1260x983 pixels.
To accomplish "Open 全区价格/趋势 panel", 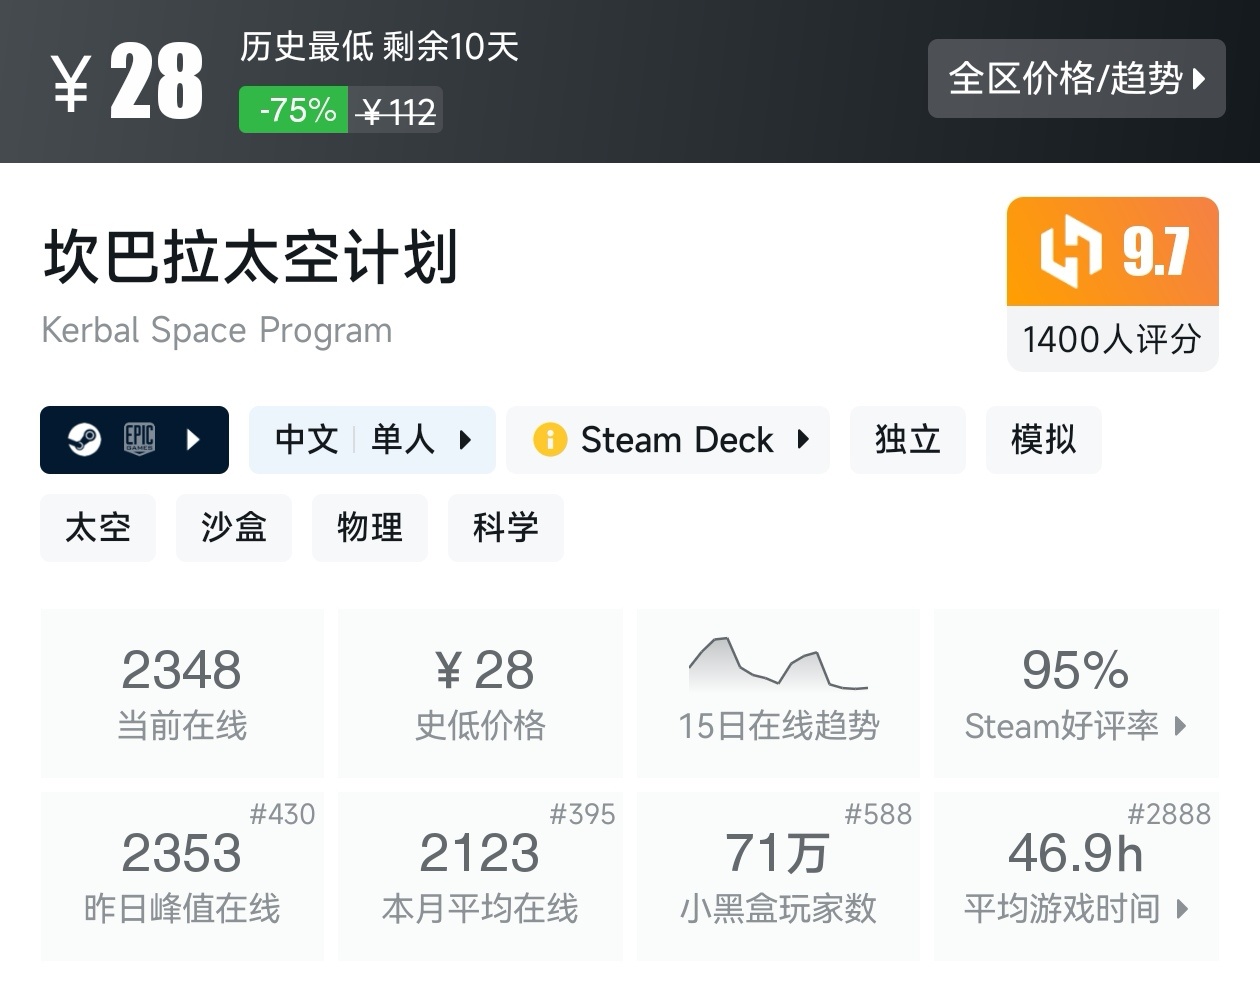I will point(1076,79).
